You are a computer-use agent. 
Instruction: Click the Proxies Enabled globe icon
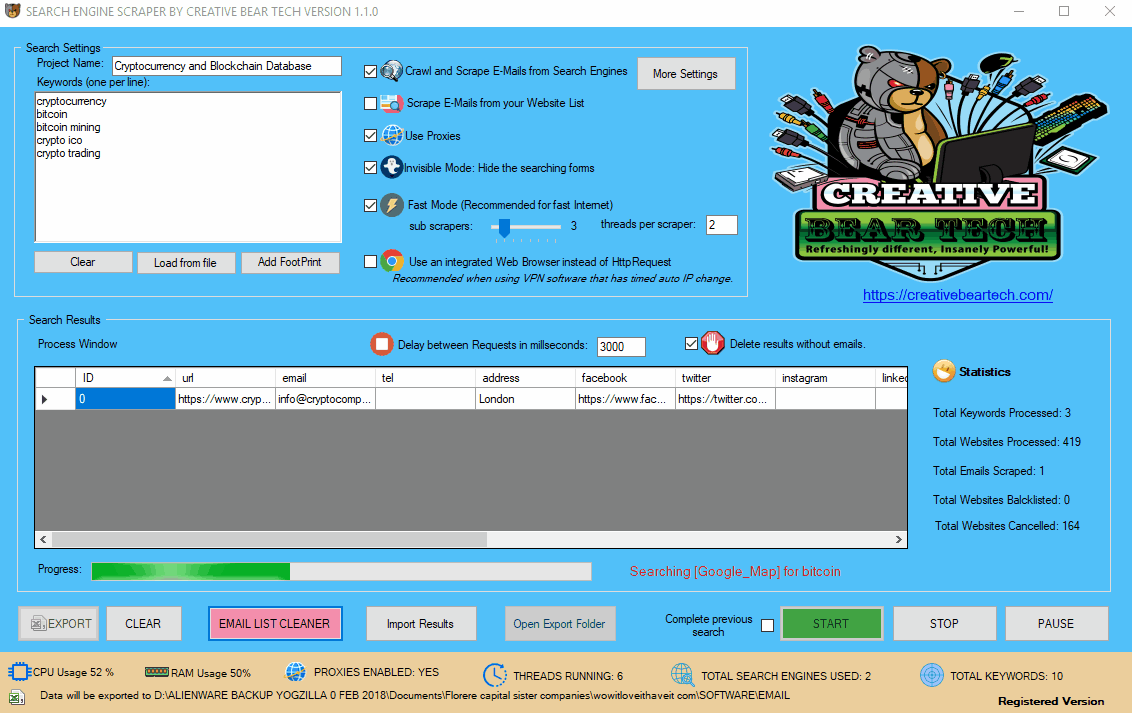(295, 672)
